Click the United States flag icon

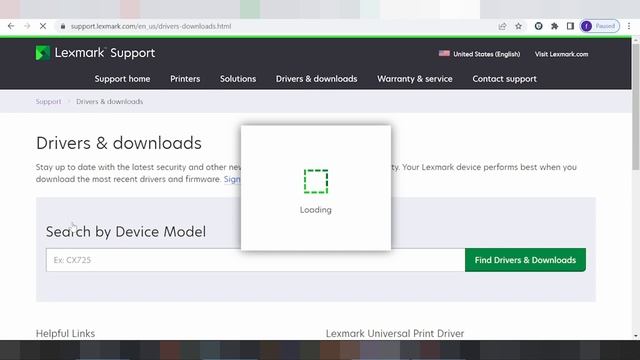444,53
